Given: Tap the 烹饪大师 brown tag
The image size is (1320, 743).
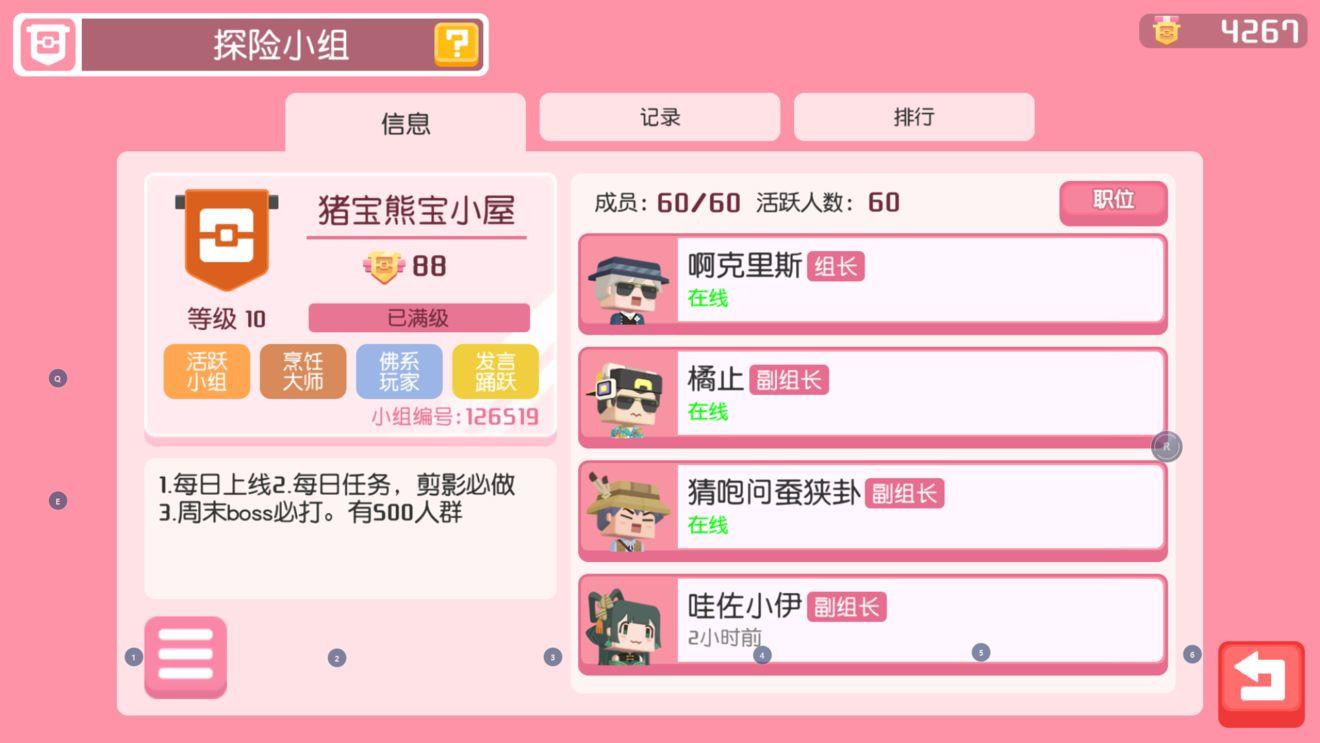Looking at the screenshot, I should tap(303, 372).
